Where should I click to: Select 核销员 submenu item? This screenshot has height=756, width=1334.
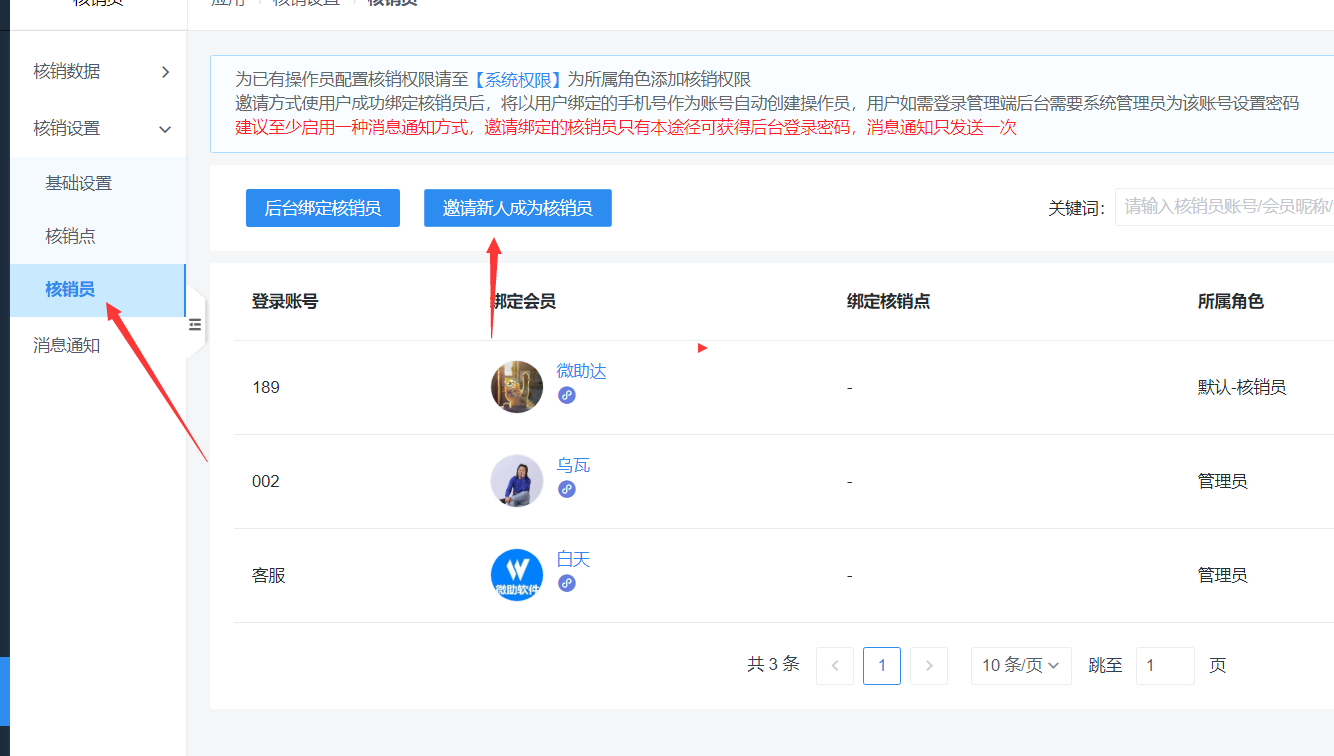(x=98, y=290)
